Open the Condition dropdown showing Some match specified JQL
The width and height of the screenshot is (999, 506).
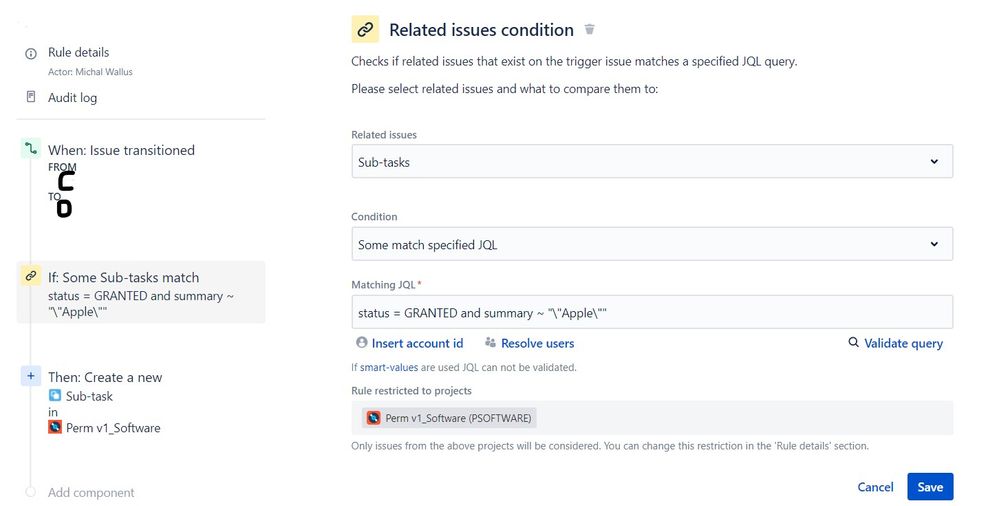coord(652,244)
